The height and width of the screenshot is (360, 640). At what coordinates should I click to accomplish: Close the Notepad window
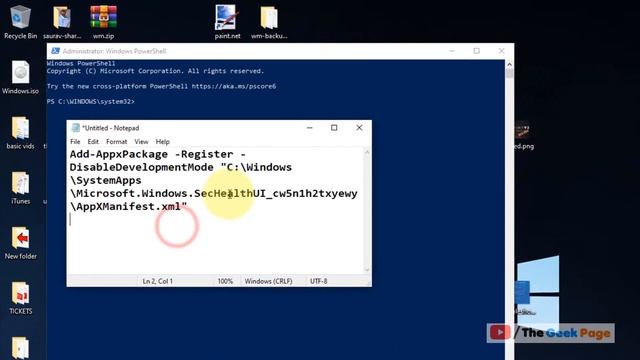coord(359,128)
